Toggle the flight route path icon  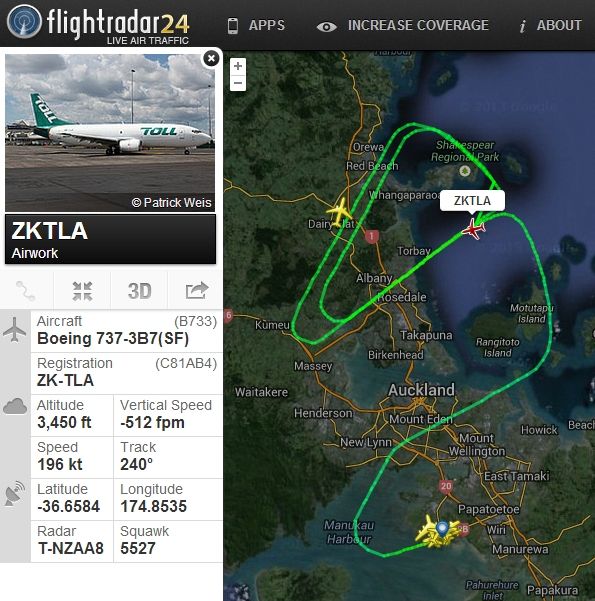[x=26, y=291]
